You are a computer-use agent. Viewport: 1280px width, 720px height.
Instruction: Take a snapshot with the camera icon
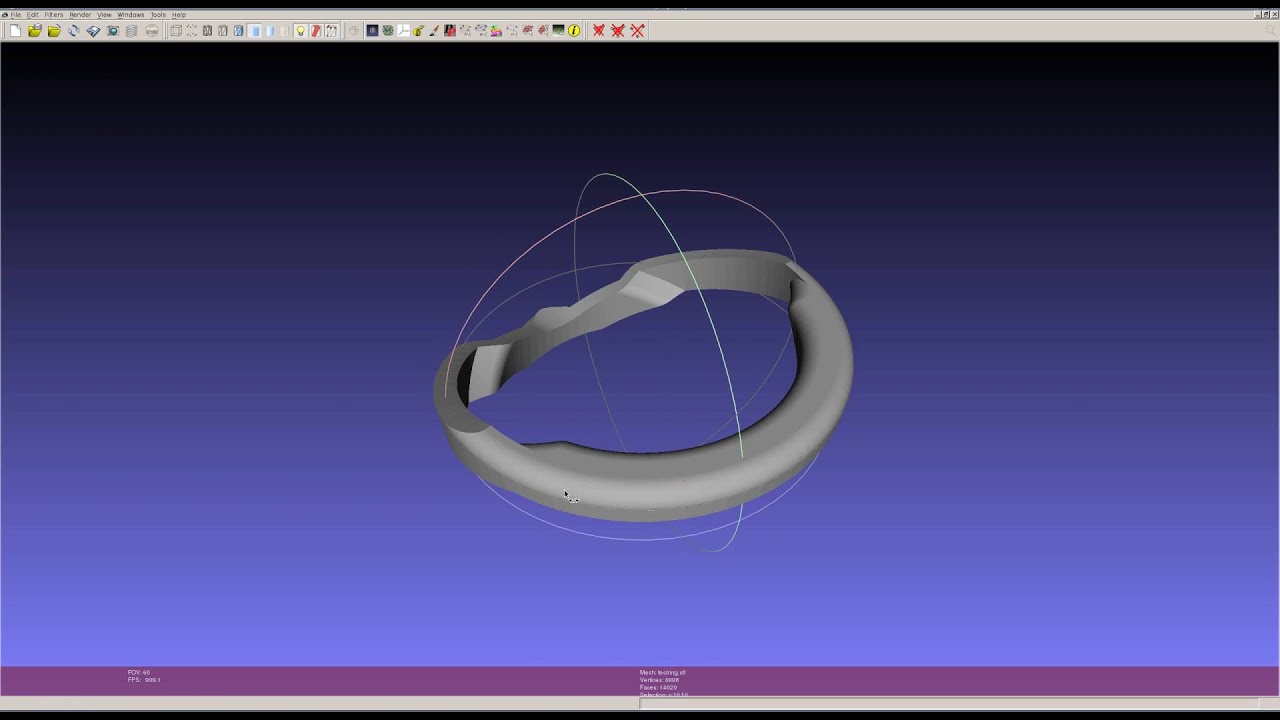point(113,31)
